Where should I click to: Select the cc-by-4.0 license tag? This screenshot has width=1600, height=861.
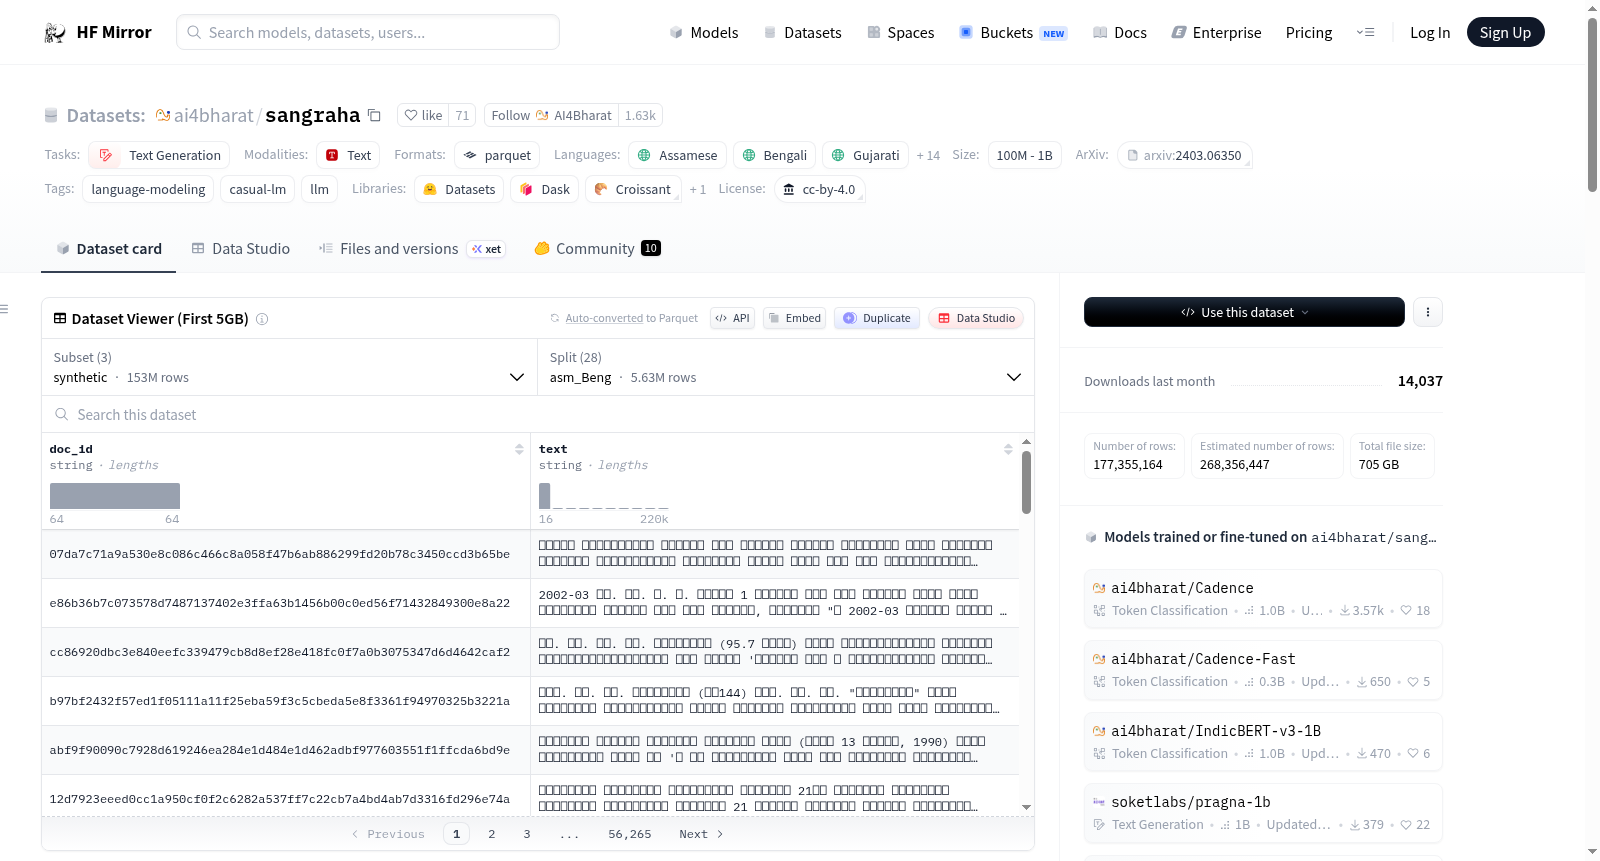point(819,189)
